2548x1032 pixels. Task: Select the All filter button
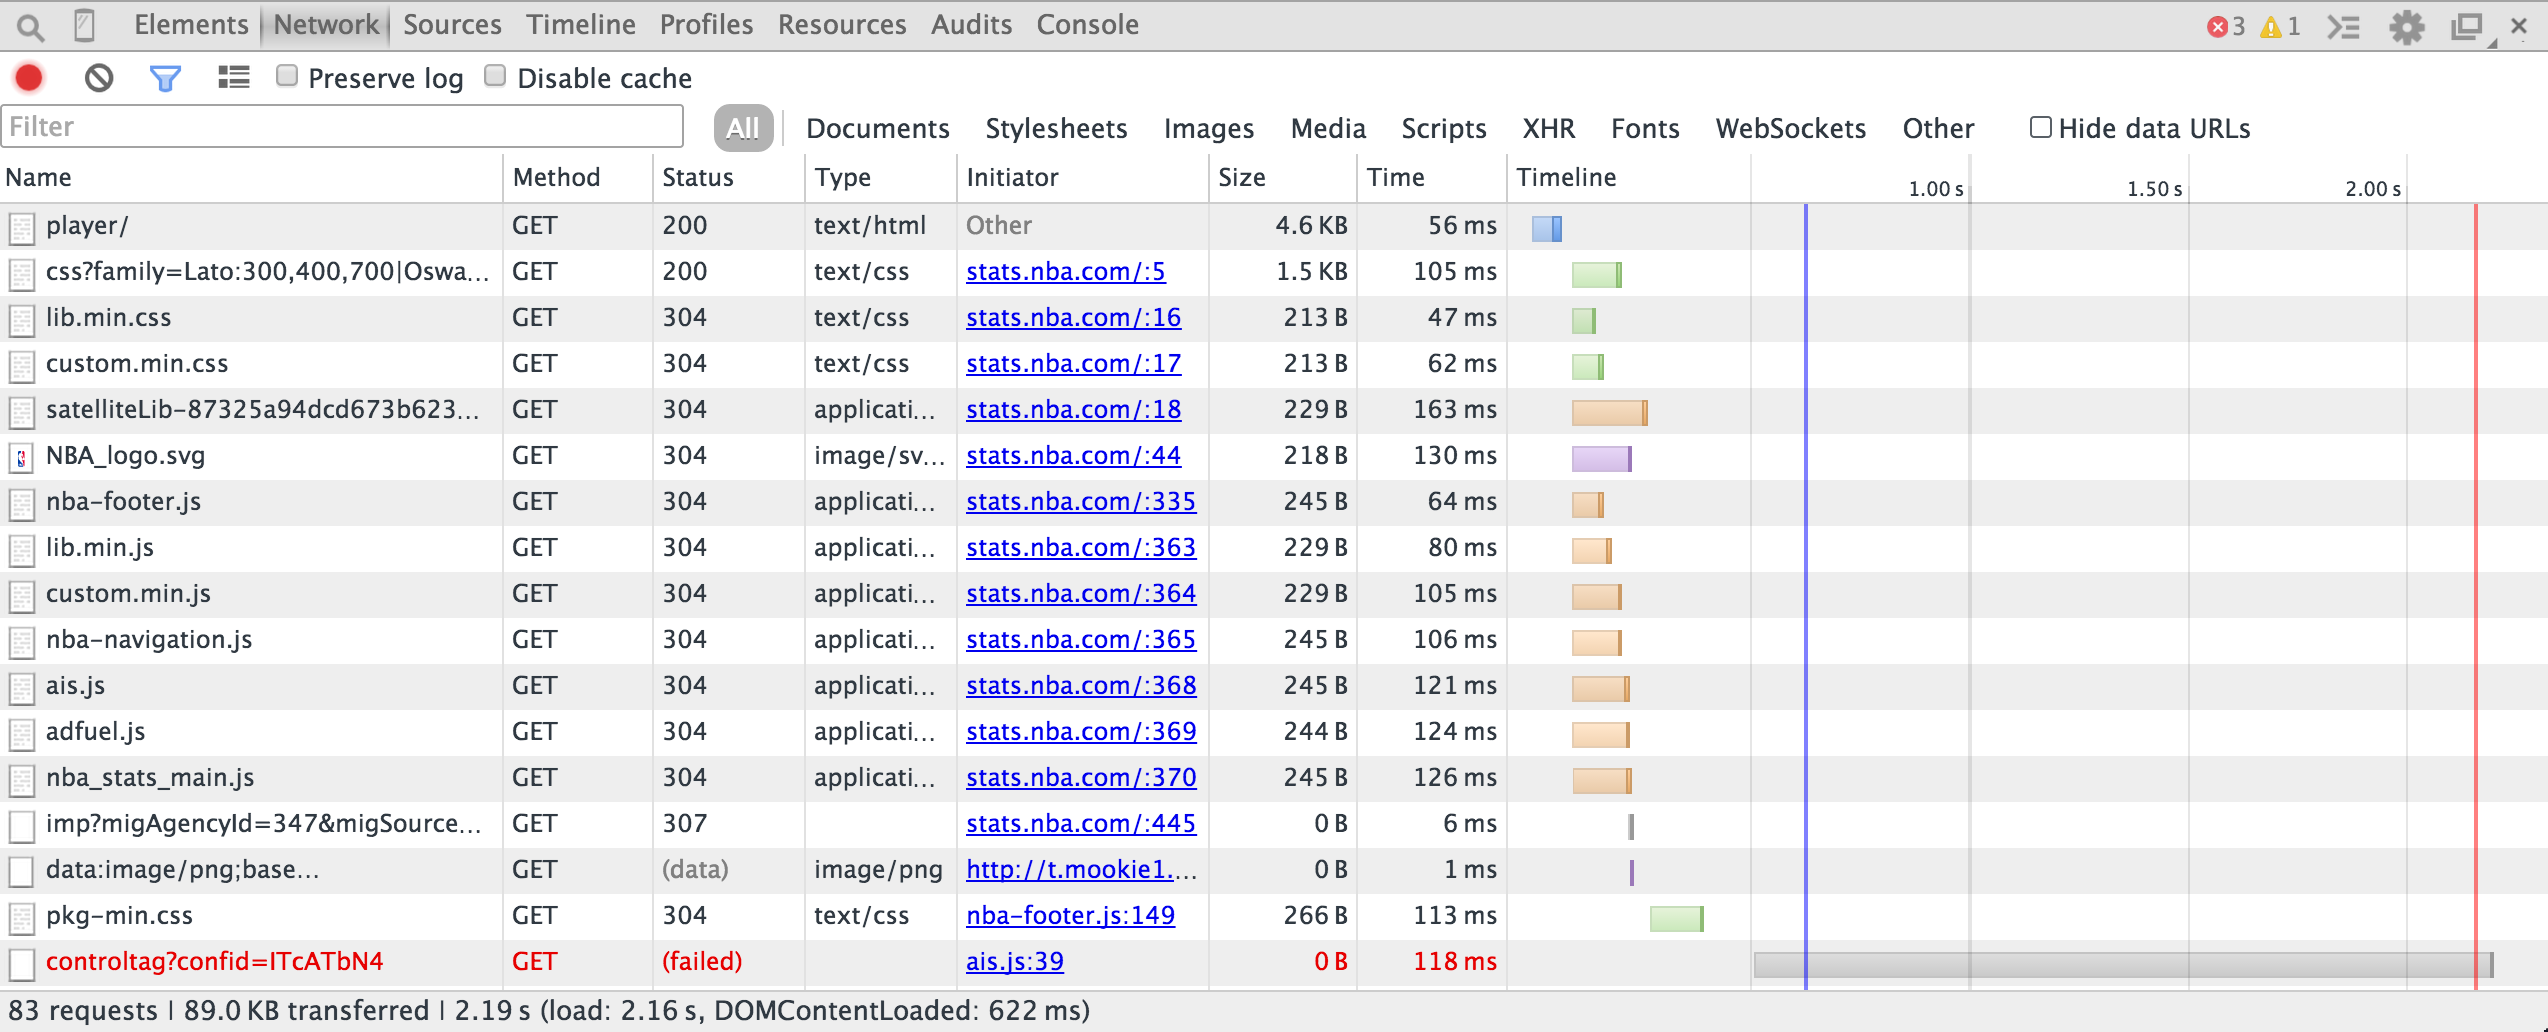pyautogui.click(x=742, y=128)
